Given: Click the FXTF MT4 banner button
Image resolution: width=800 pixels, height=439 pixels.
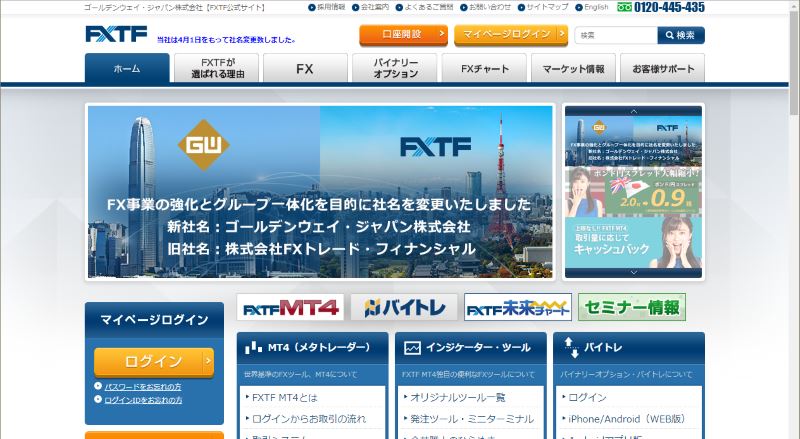Looking at the screenshot, I should click(290, 307).
